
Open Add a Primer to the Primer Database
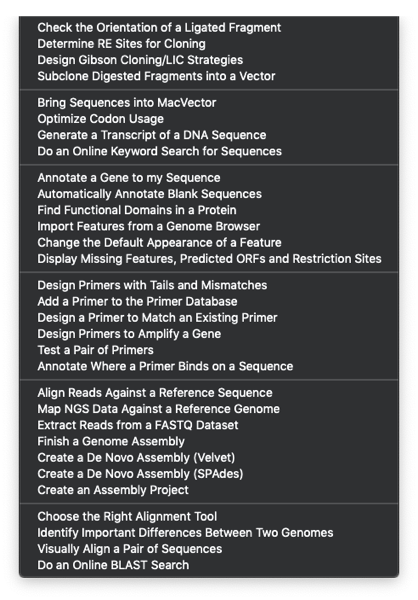point(209,301)
